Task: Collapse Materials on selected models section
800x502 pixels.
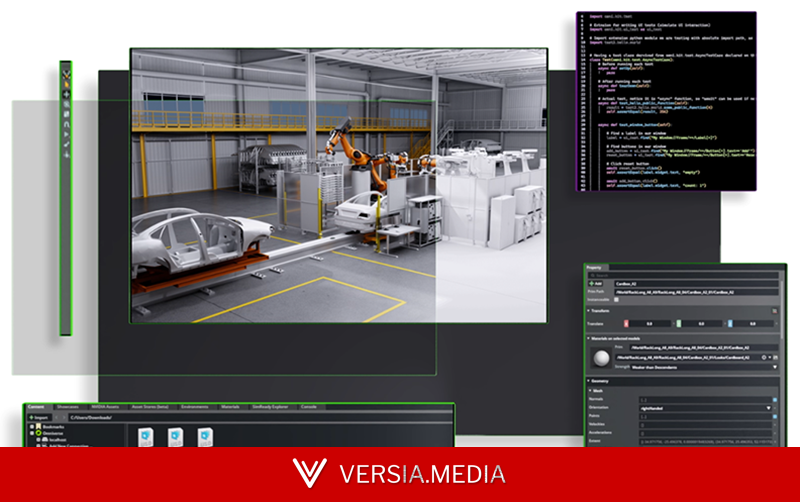Action: click(588, 338)
